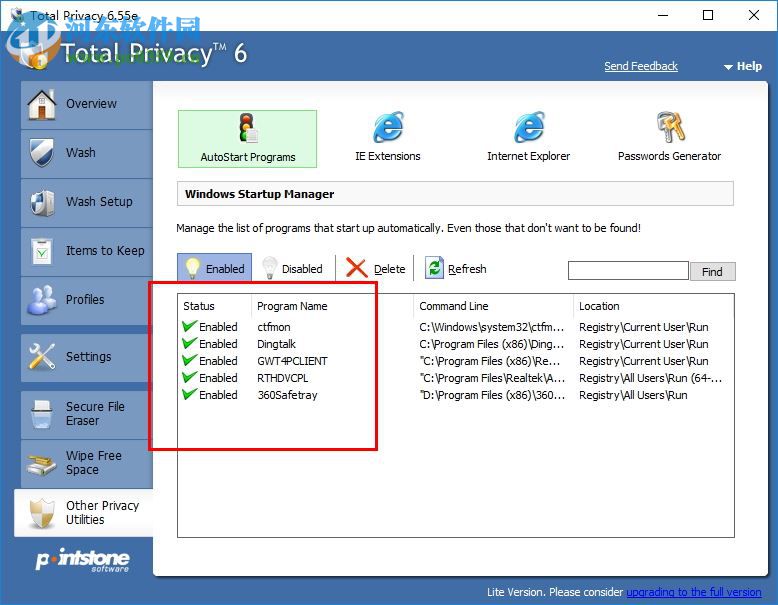
Task: Select the GWT4PCLIENT program name
Action: click(292, 361)
